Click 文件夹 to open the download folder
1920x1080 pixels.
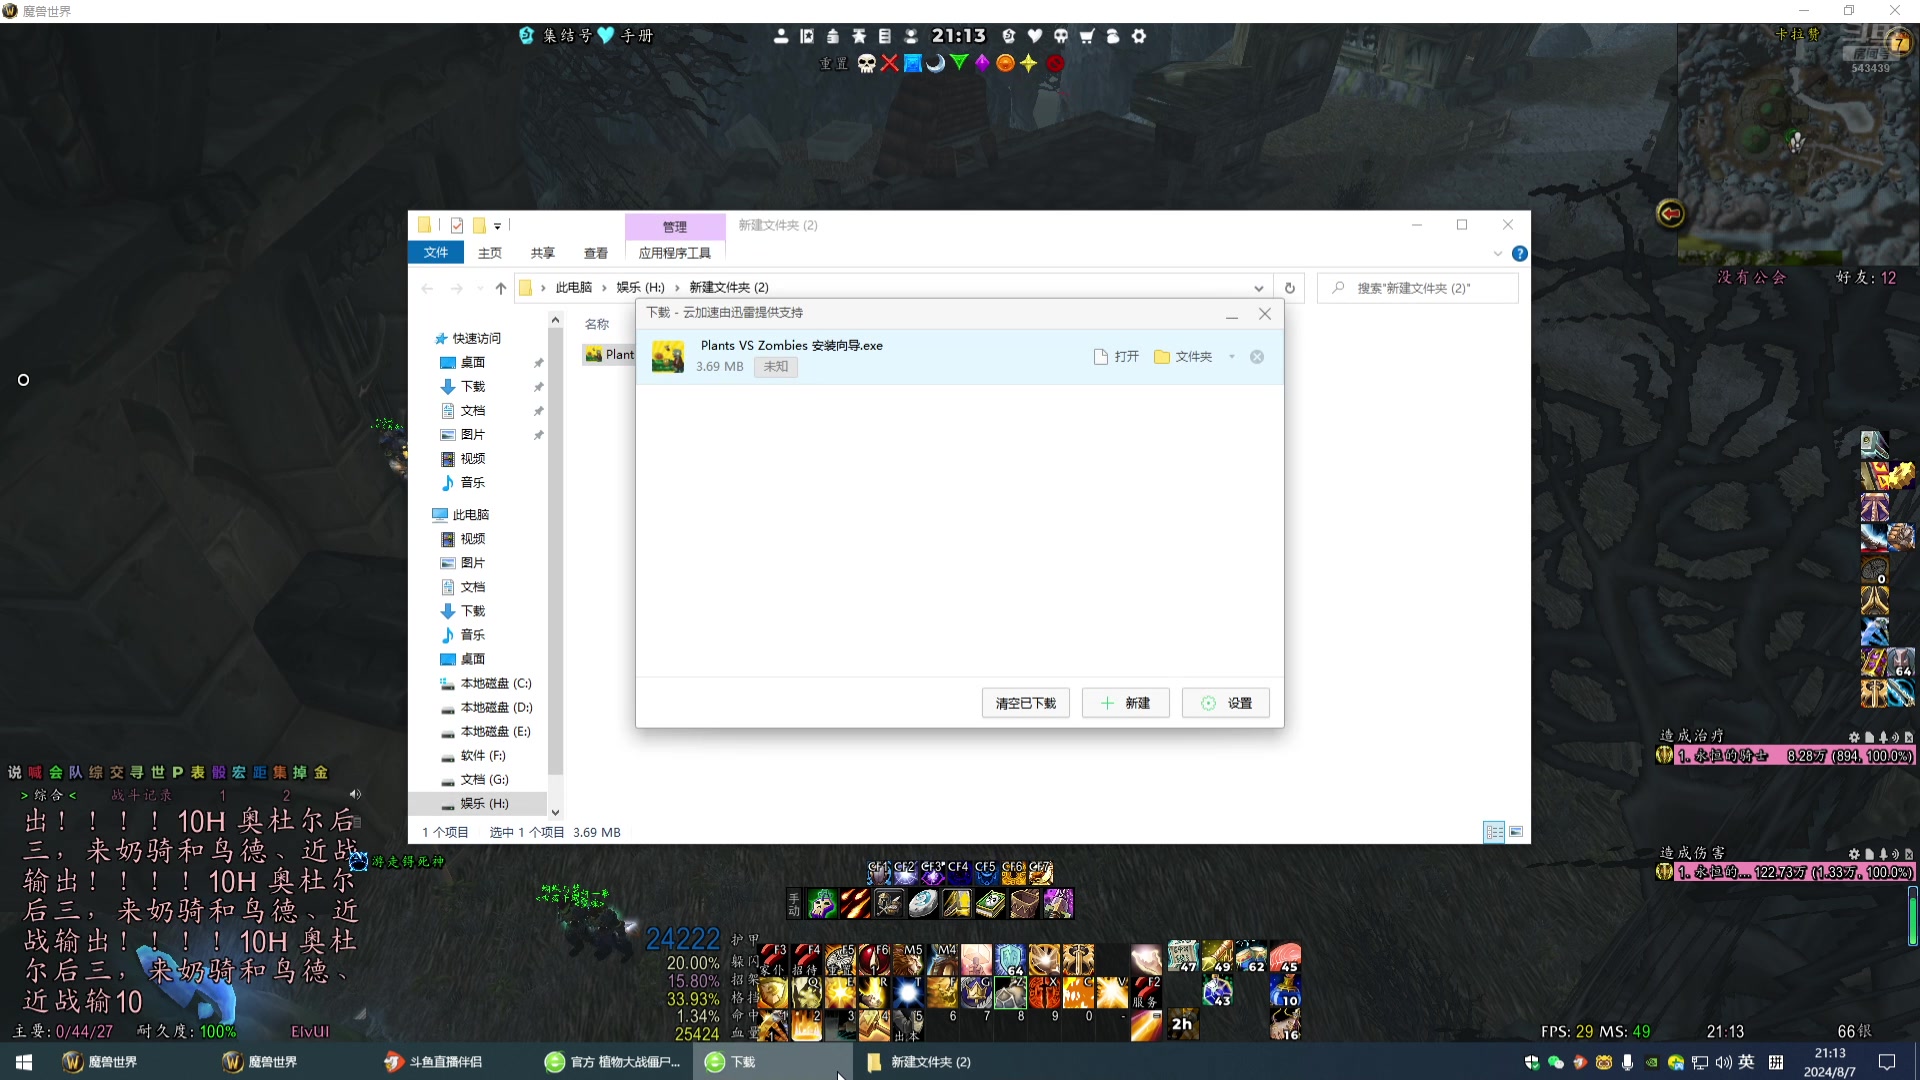tap(1183, 357)
